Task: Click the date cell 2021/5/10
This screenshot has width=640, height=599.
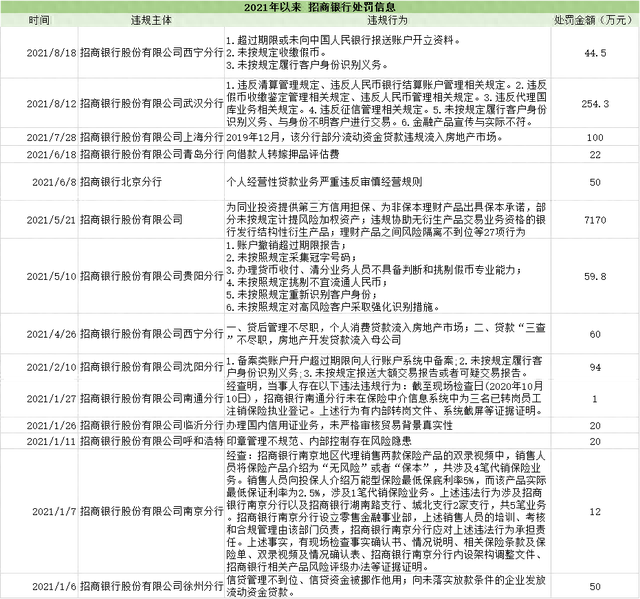Action: point(51,276)
